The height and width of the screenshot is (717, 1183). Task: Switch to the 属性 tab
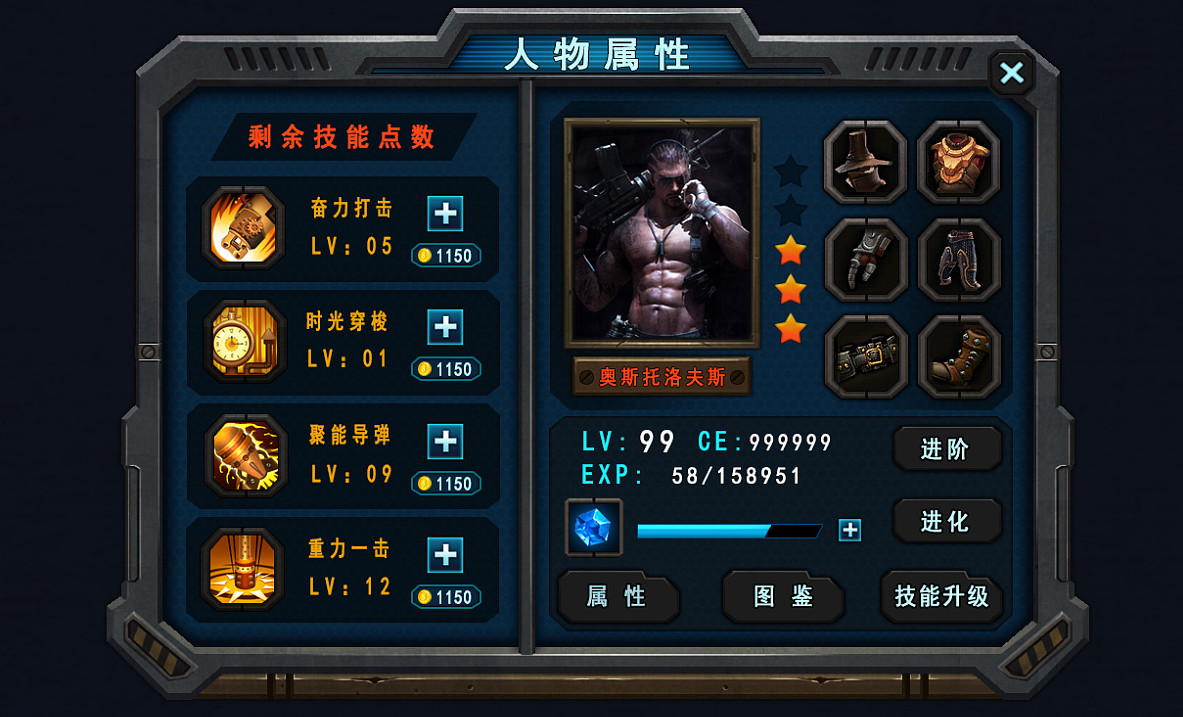618,596
